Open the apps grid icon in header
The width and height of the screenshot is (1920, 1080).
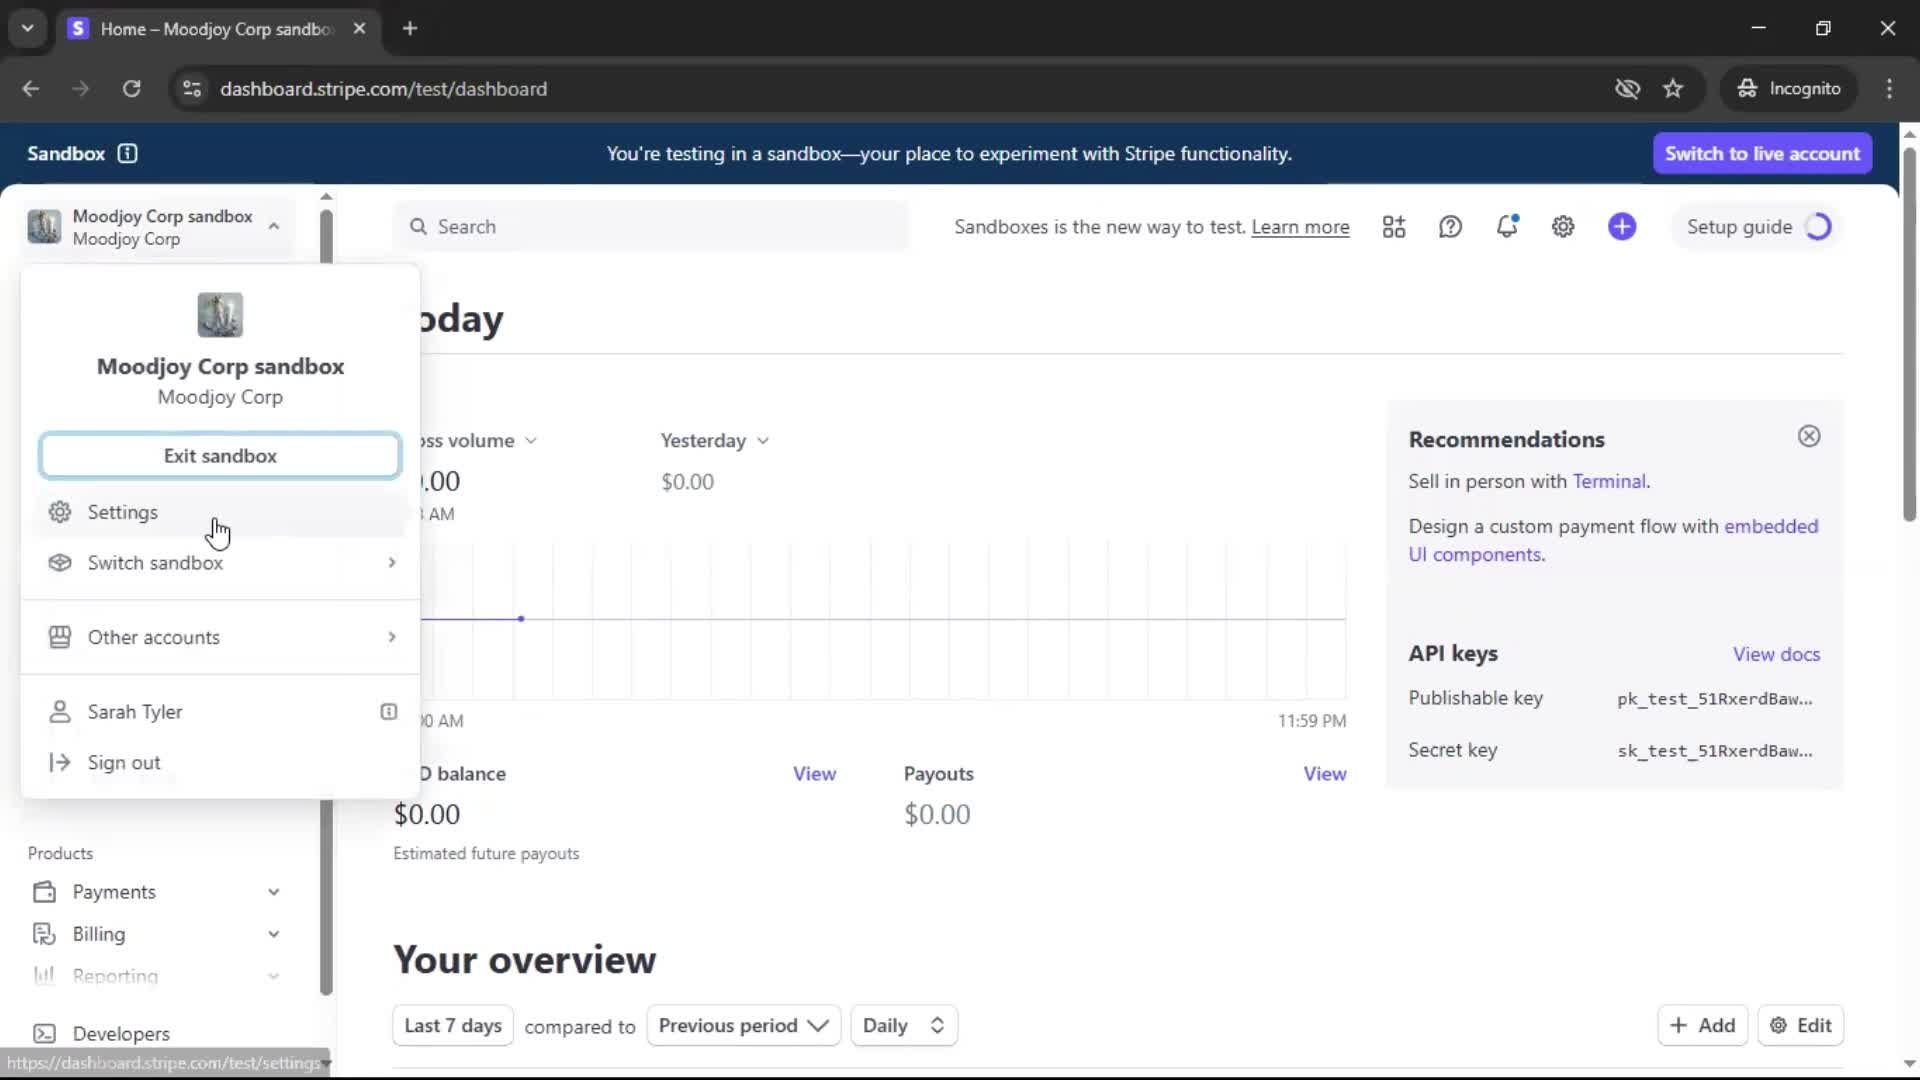click(x=1394, y=227)
